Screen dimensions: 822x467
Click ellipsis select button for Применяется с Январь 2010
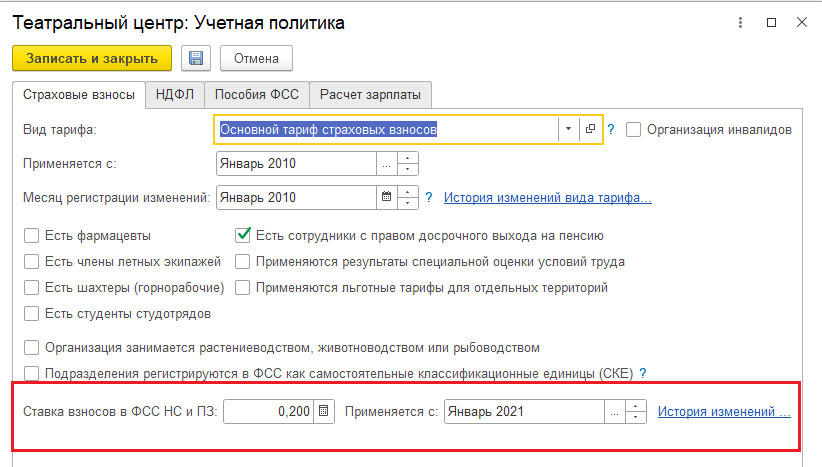[386, 164]
